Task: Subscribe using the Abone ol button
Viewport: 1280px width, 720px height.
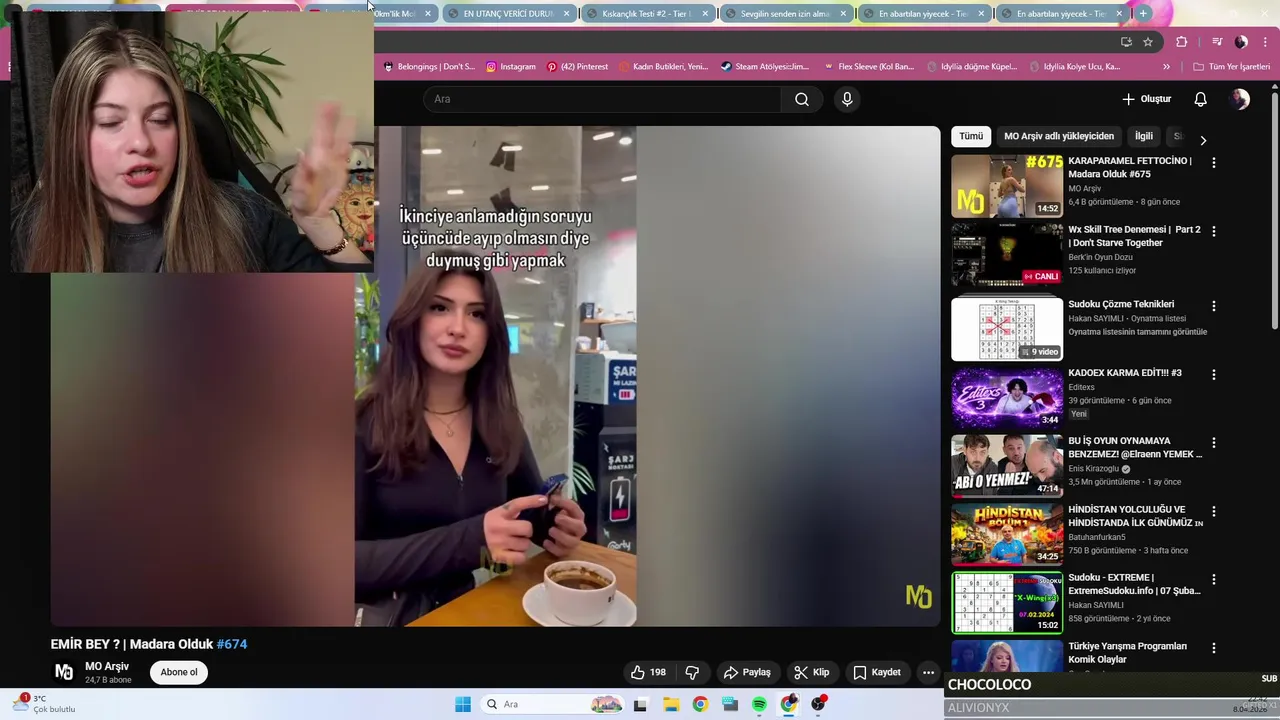Action: click(x=179, y=672)
